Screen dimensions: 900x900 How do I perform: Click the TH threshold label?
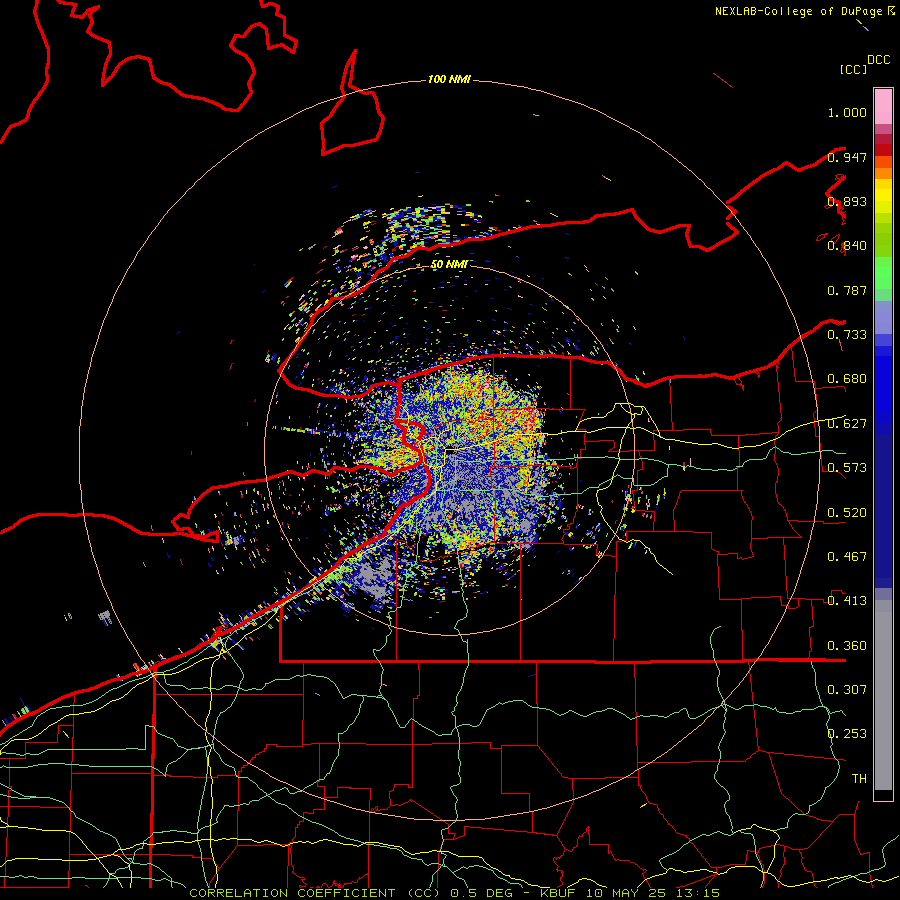pos(859,778)
